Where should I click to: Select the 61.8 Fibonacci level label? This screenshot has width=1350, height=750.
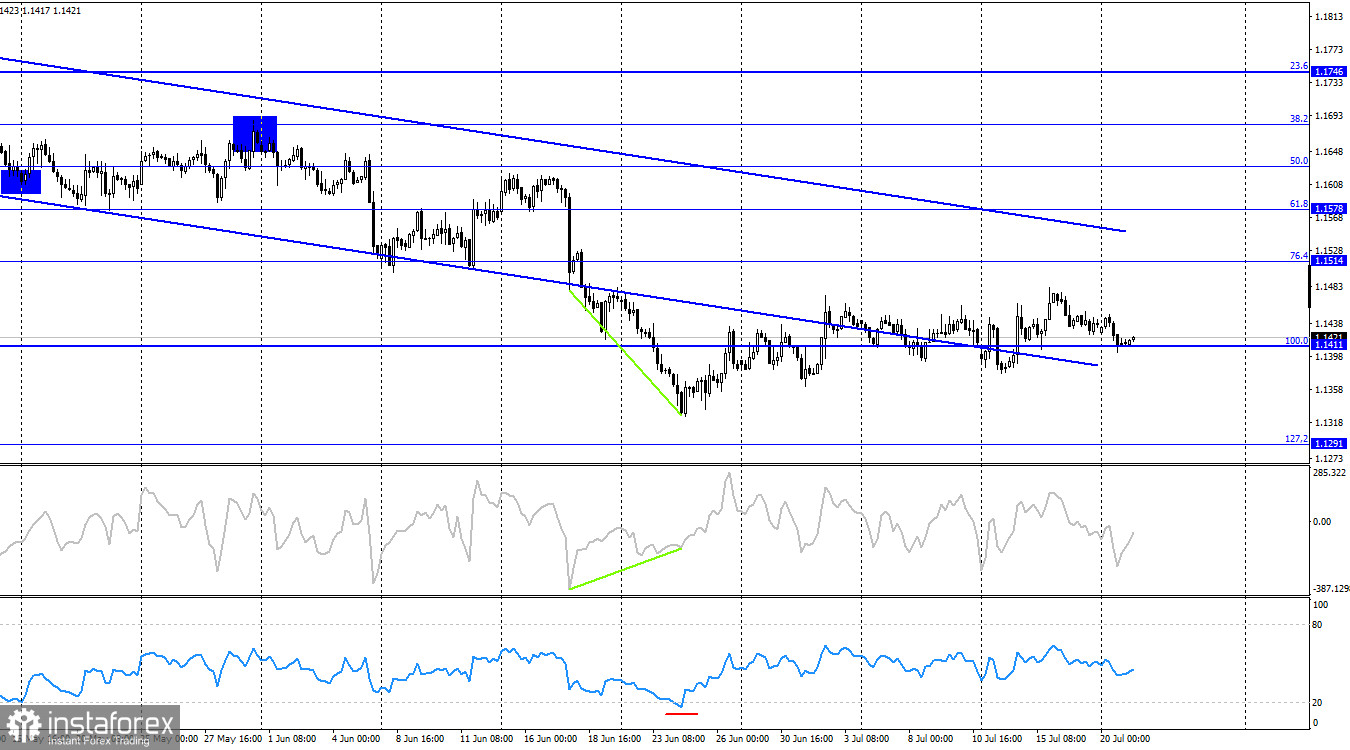click(1298, 204)
